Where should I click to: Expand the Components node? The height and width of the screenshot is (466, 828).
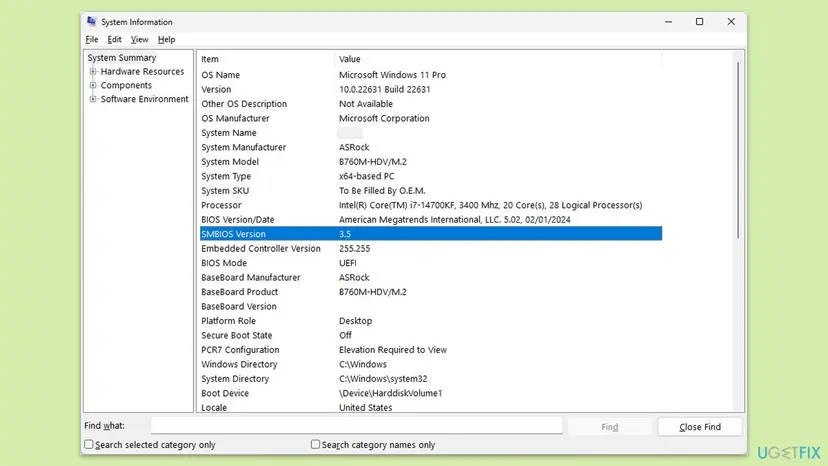[x=93, y=85]
